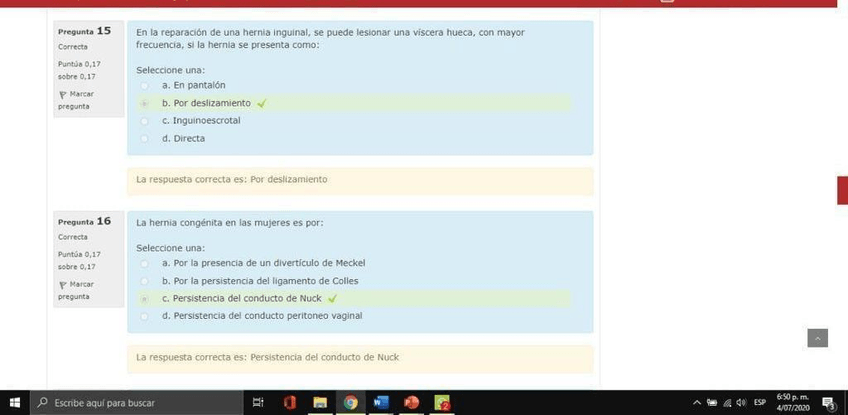Click the green checkmark beside Por deslizamiento
The width and height of the screenshot is (848, 415).
262,103
